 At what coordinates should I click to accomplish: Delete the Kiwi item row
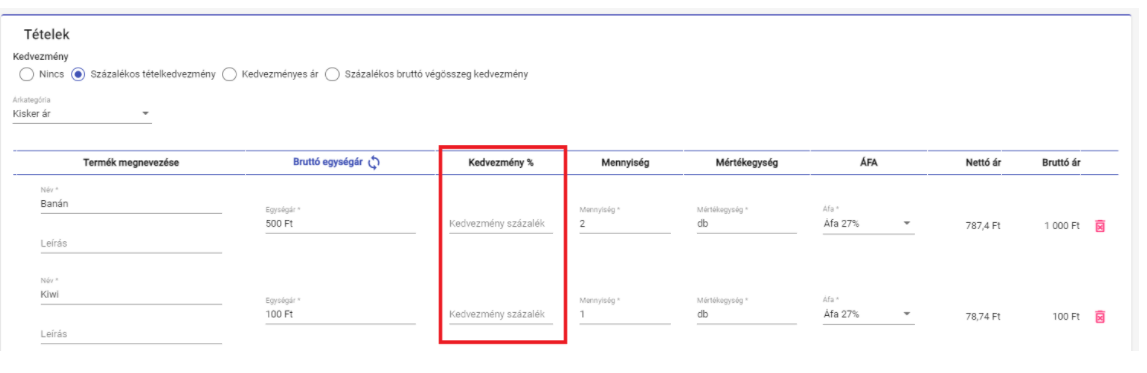click(1099, 317)
